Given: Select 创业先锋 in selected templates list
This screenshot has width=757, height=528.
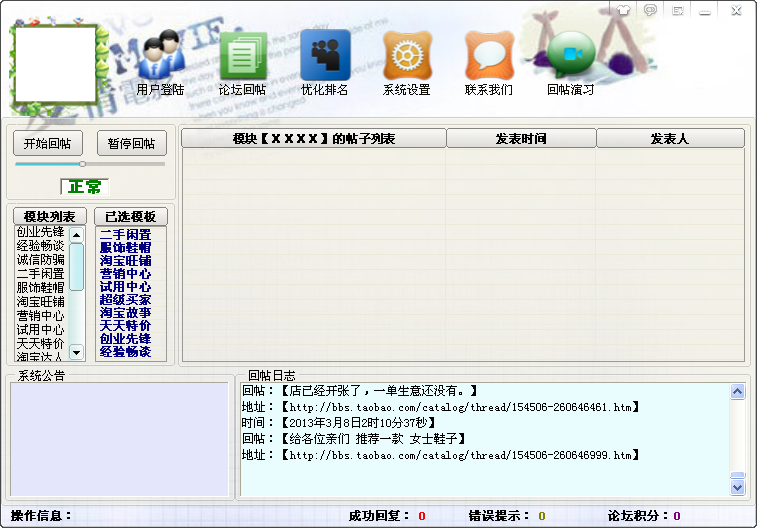Looking at the screenshot, I should pos(126,339).
